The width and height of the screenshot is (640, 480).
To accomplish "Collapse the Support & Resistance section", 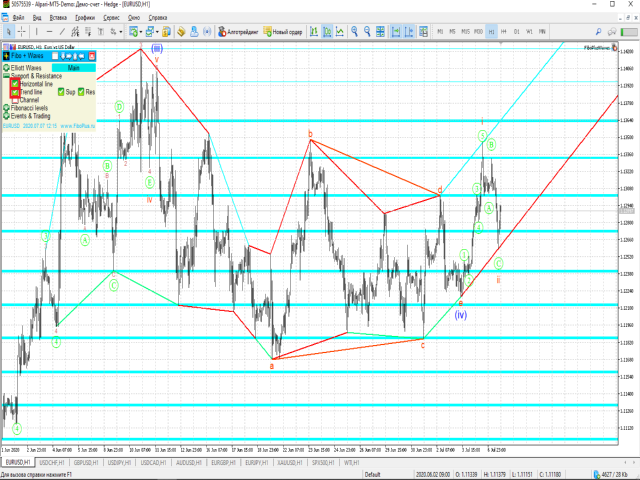I will (x=6, y=76).
